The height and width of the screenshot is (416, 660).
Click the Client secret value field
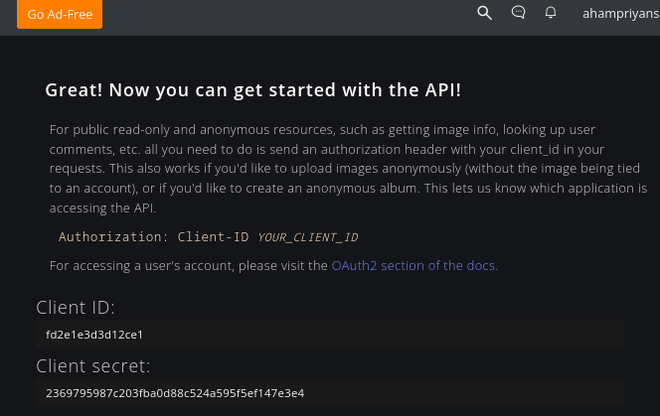(x=330, y=393)
